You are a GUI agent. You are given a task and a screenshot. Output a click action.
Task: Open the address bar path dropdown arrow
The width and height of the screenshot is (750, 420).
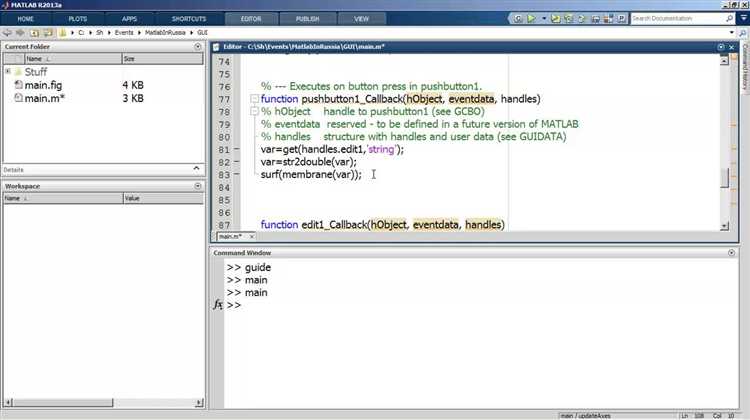[731, 33]
